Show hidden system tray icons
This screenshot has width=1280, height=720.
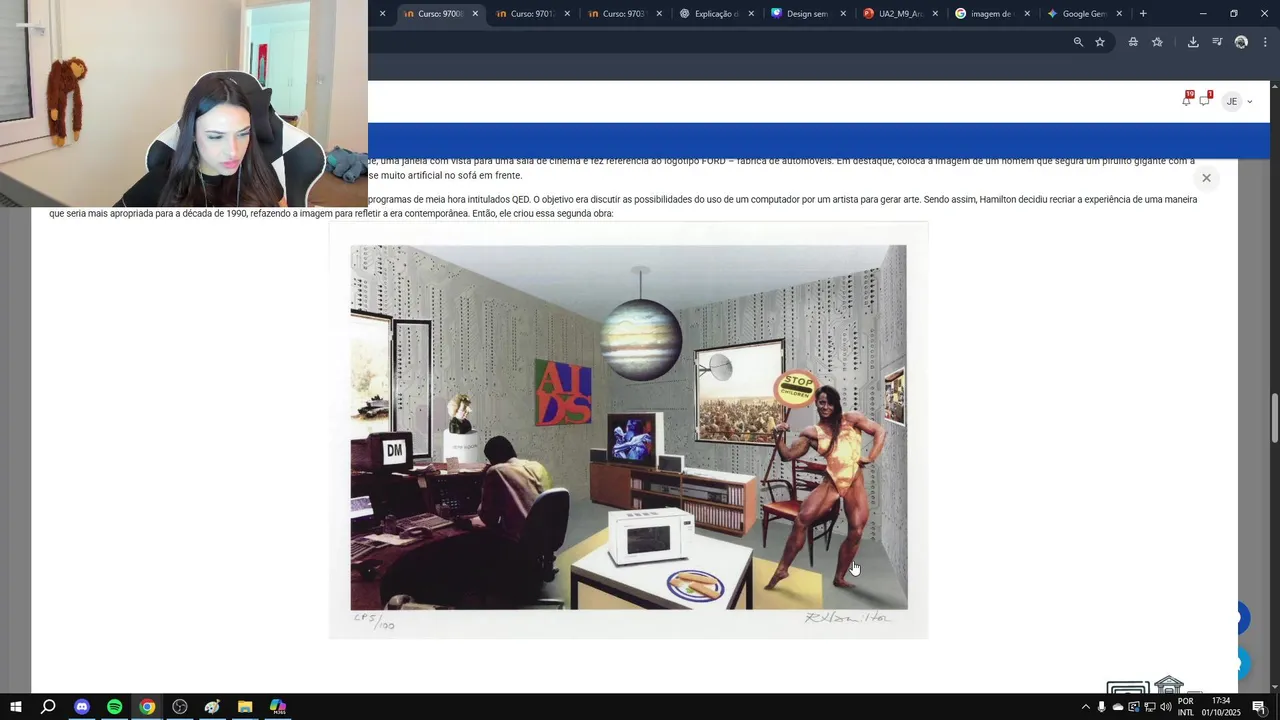pos(1085,707)
